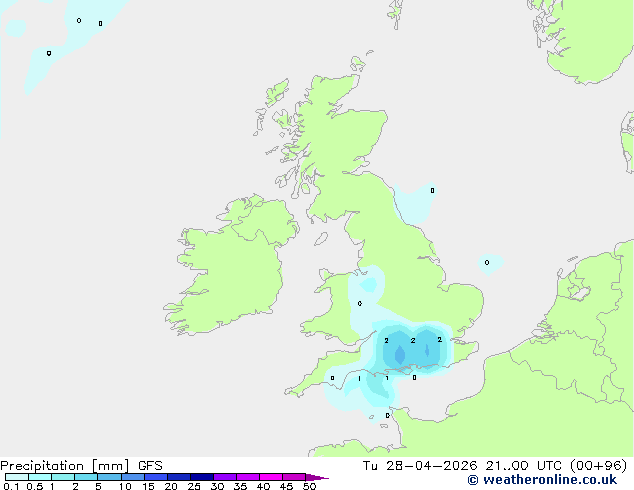The image size is (634, 490).
Task: Click the weatheronline.co.uk copyright credit
Action: click(x=542, y=480)
